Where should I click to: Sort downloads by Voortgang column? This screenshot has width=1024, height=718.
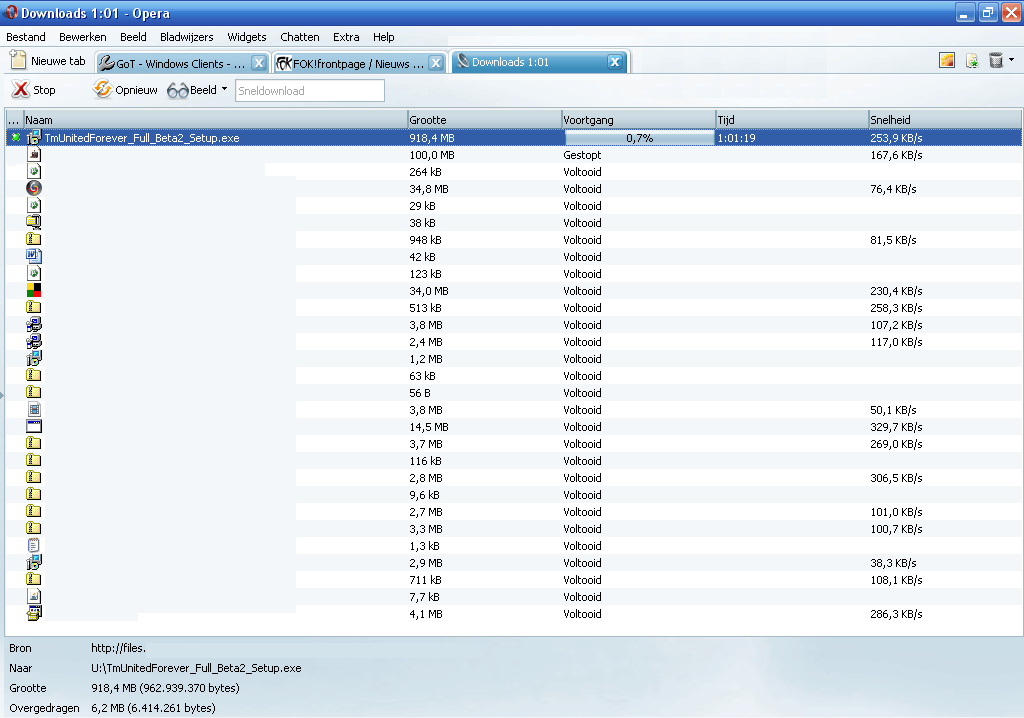[x=638, y=120]
